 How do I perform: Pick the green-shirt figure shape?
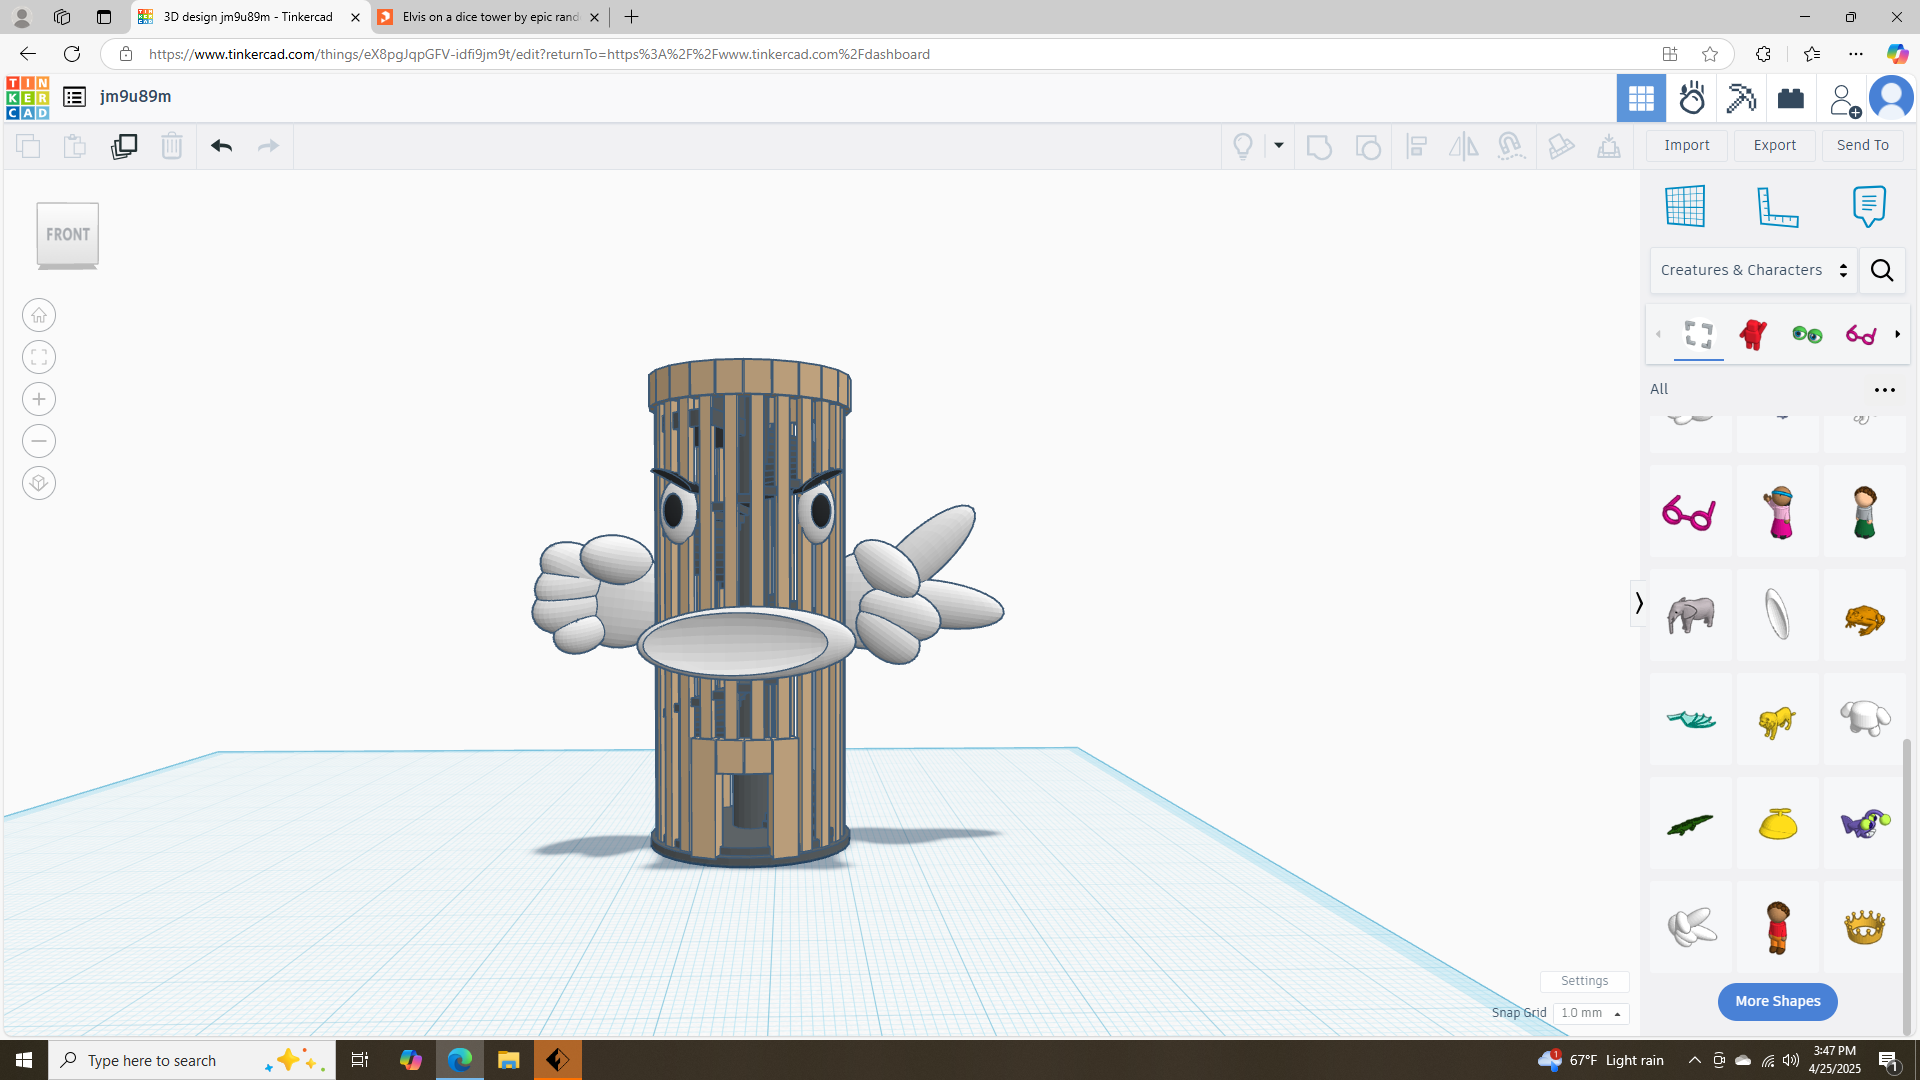1865,512
